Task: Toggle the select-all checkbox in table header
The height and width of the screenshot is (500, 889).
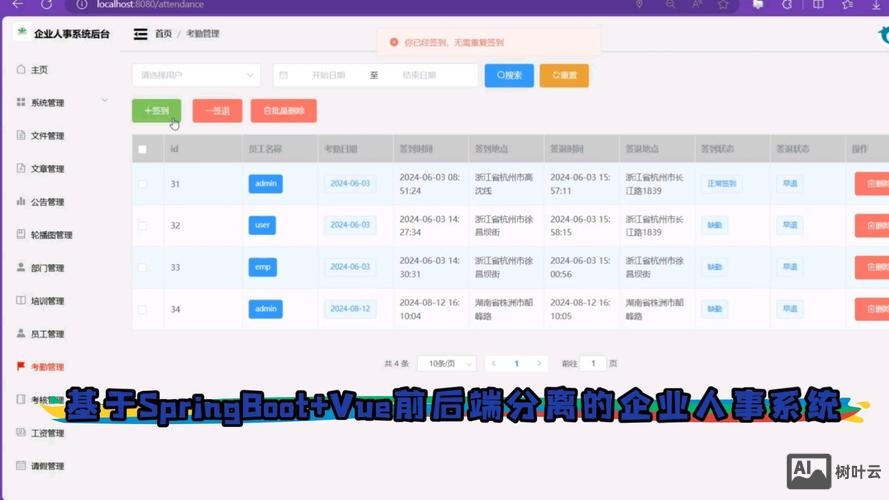Action: pos(142,149)
